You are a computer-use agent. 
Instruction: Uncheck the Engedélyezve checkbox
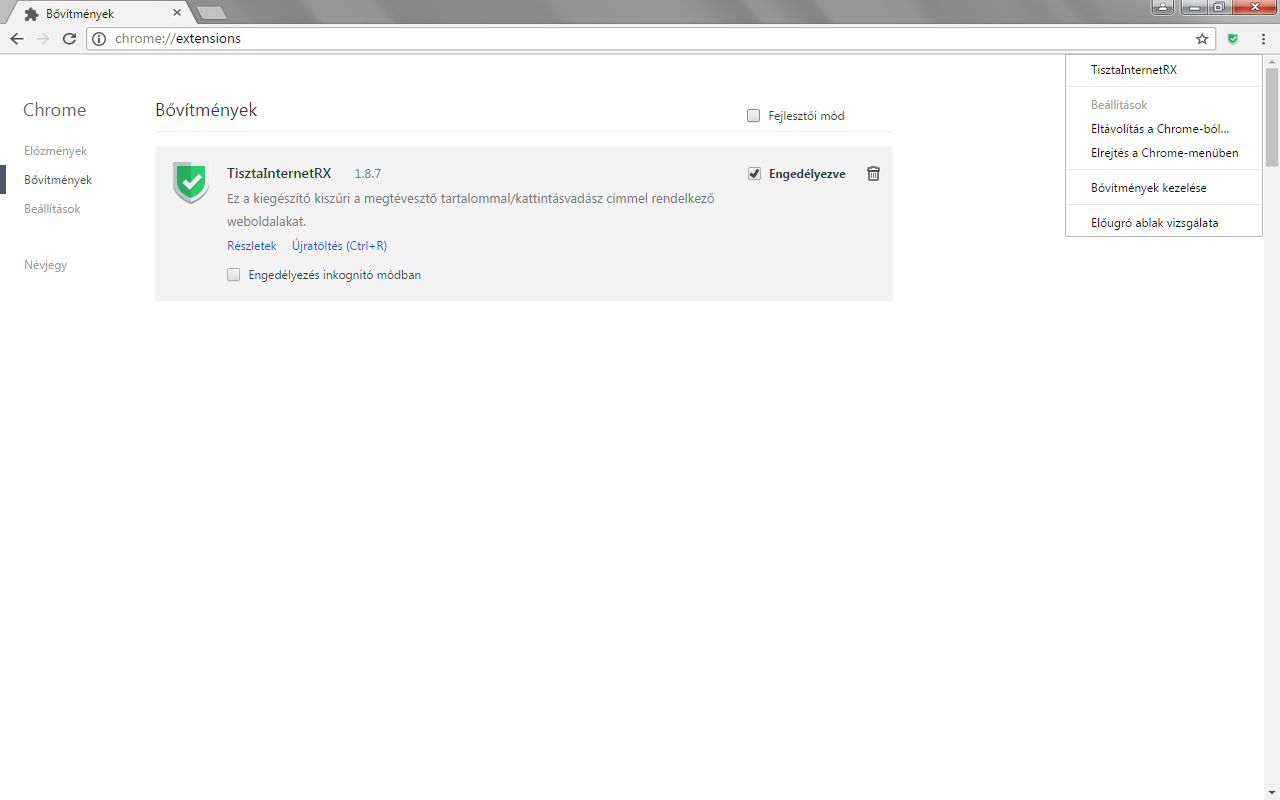754,174
